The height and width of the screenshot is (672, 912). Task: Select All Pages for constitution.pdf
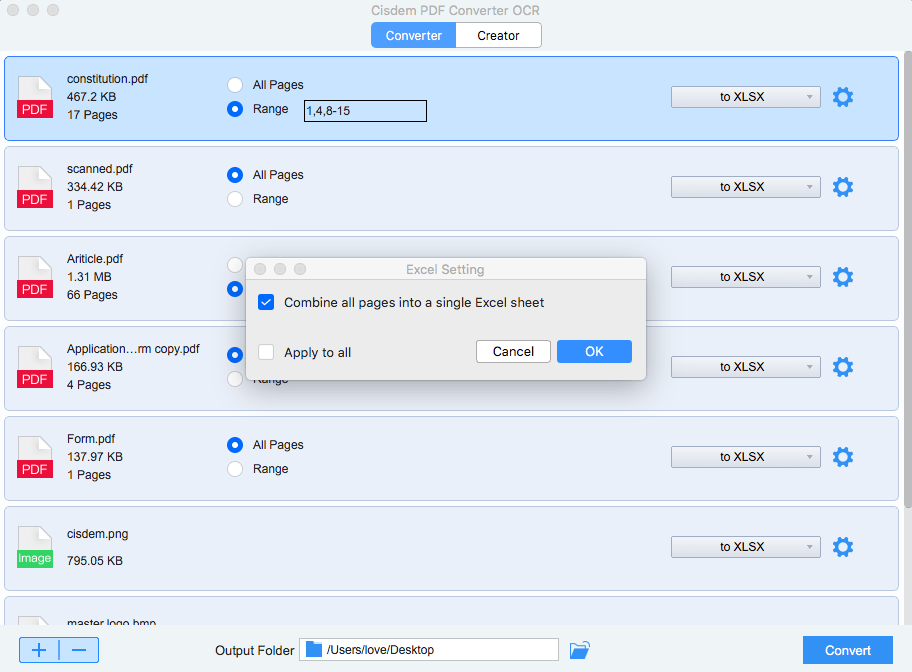tap(235, 85)
